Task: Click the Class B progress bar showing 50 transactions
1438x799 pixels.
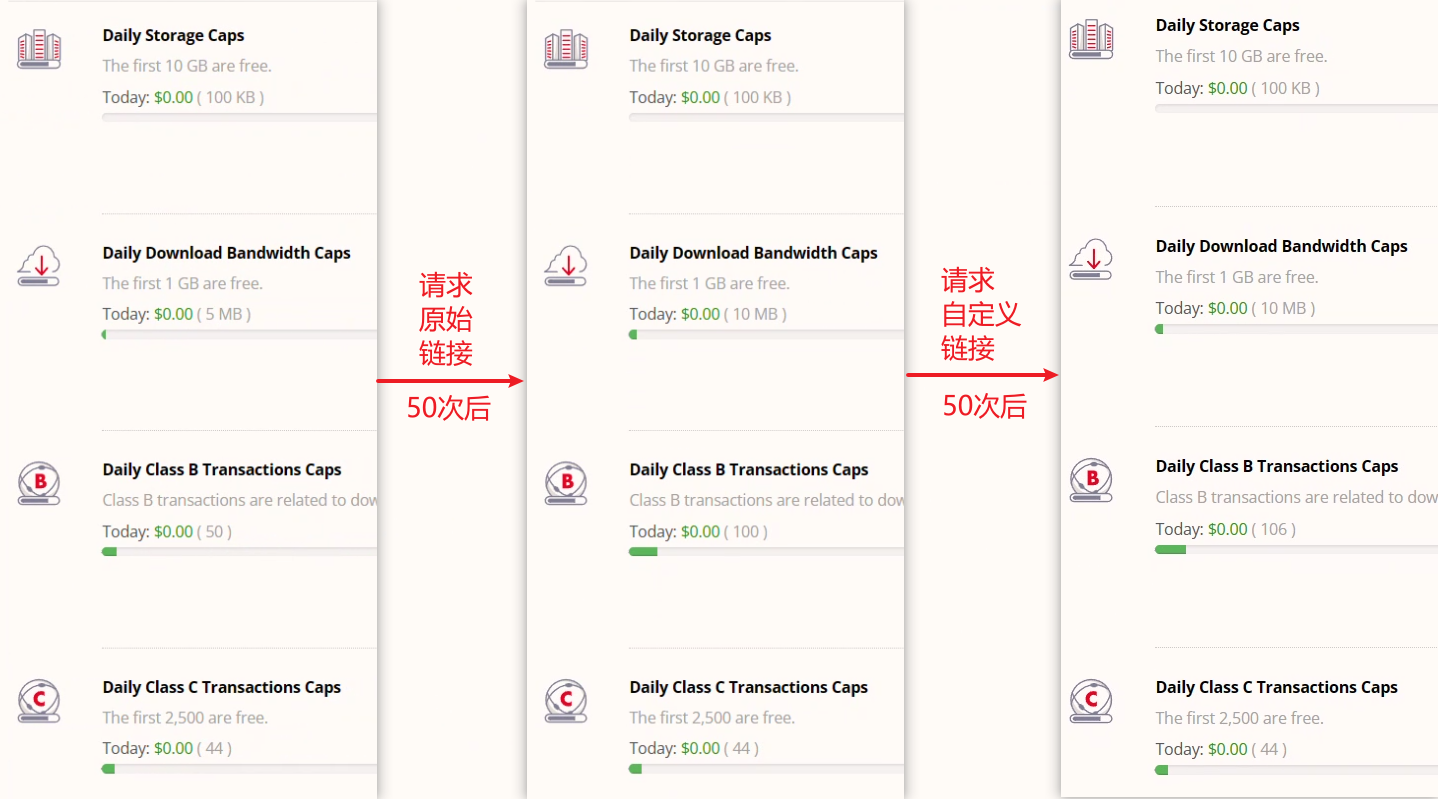Action: [239, 551]
